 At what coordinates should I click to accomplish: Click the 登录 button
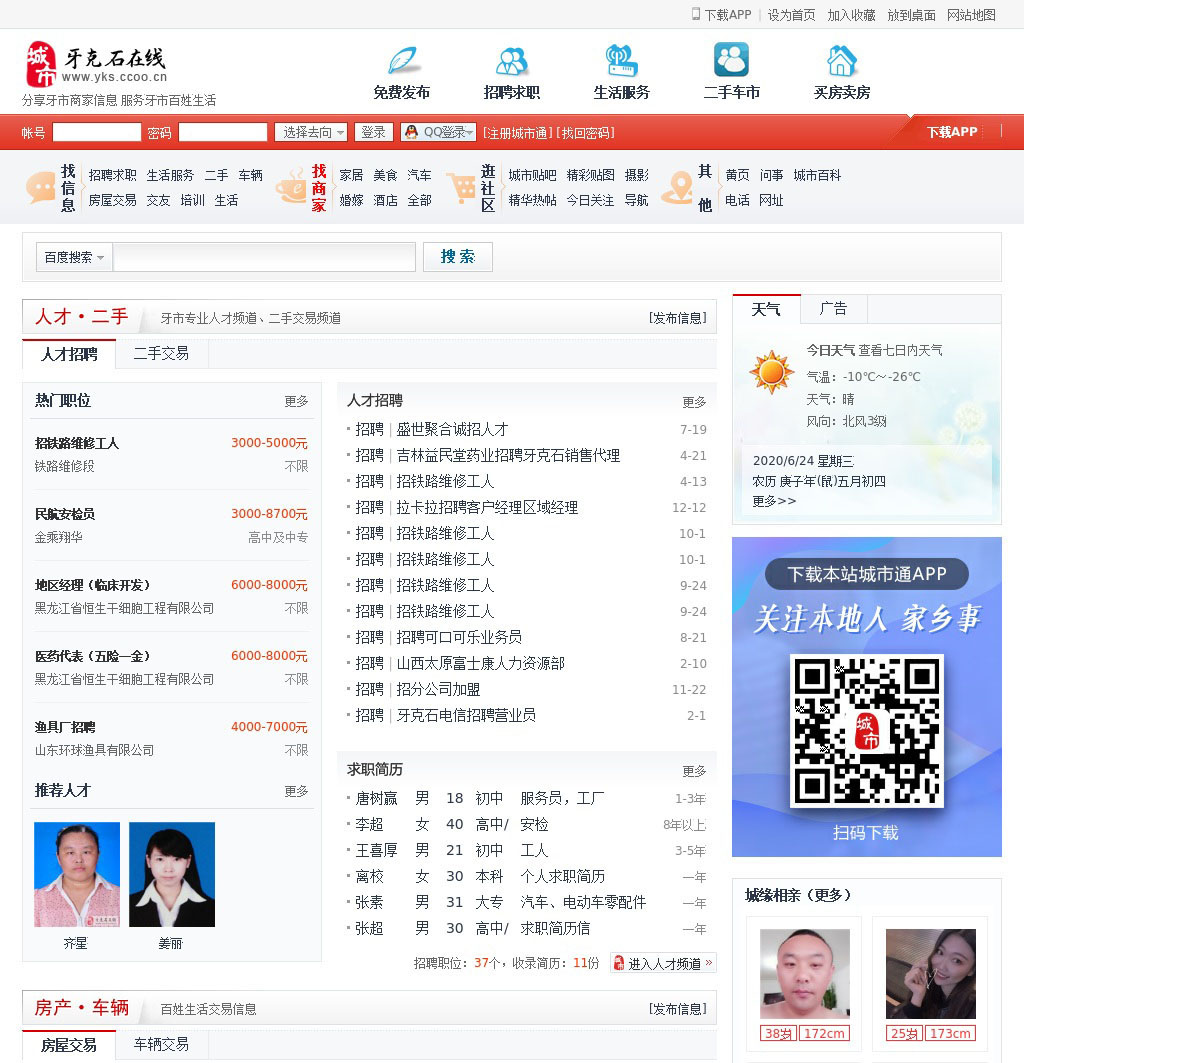tap(373, 132)
